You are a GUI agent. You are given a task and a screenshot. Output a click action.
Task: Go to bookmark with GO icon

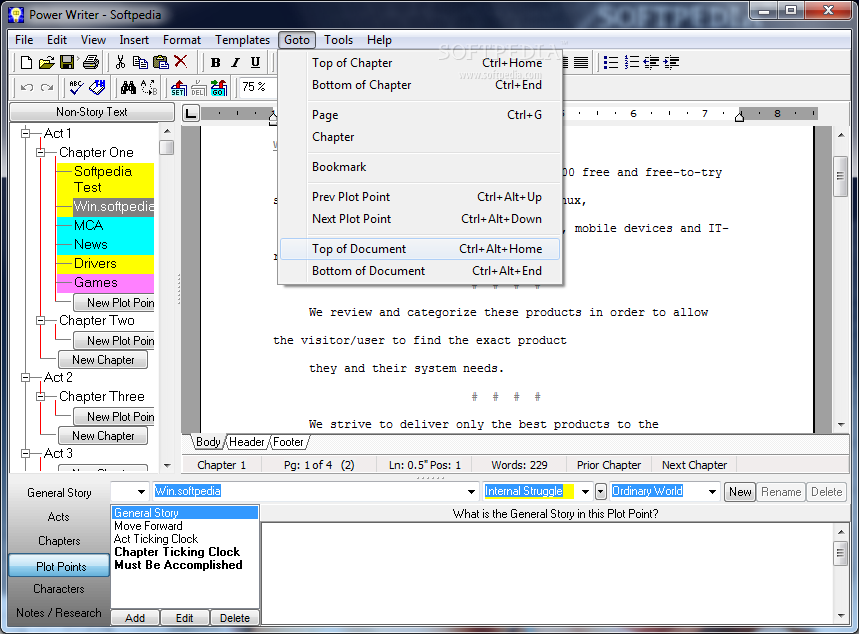pos(219,88)
